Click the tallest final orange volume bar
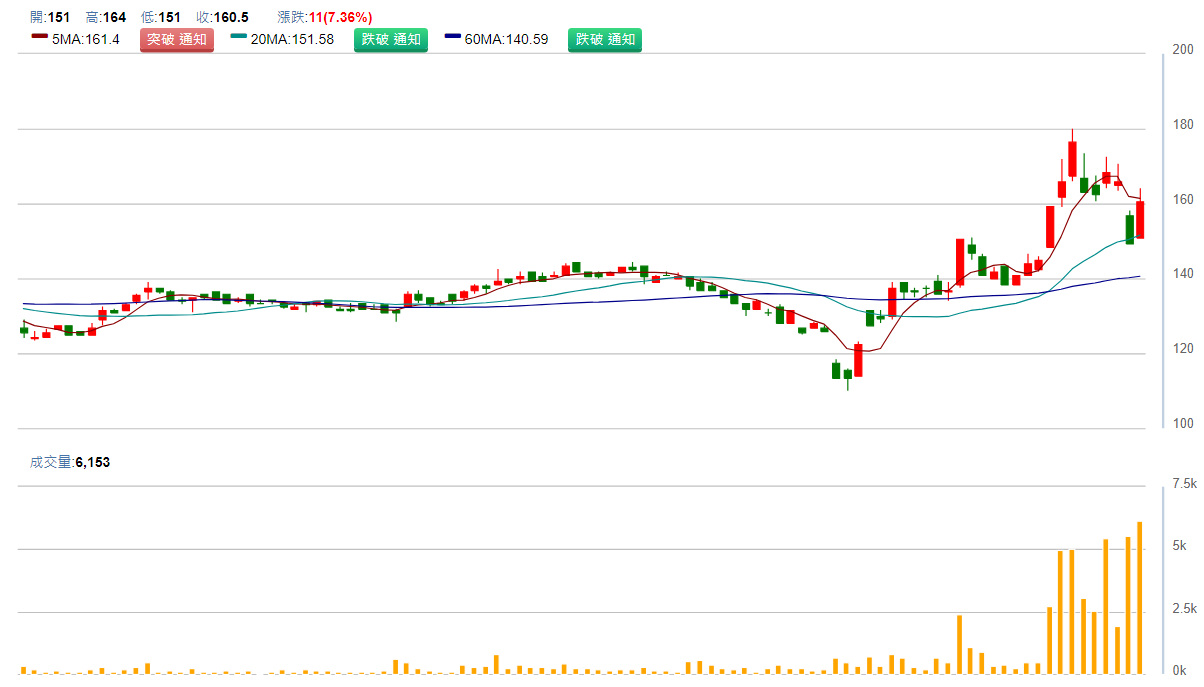Image resolution: width=1204 pixels, height=687 pixels. 1140,597
